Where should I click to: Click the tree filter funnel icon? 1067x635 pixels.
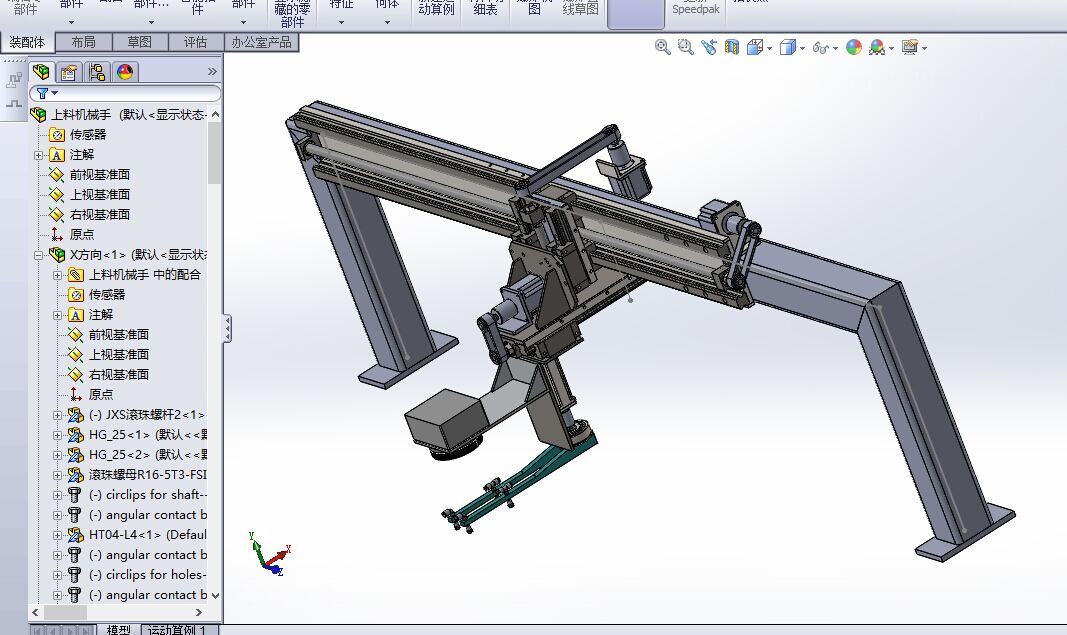pyautogui.click(x=42, y=93)
